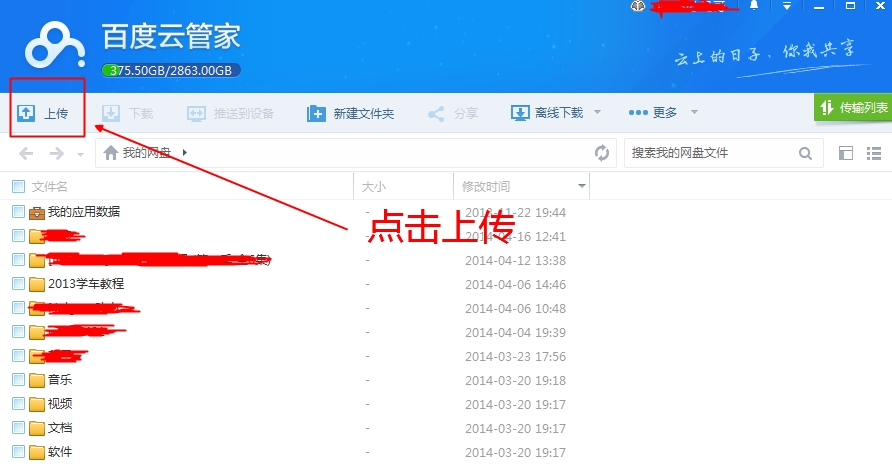Click the 我的应用数据 briefcase icon
892x464 pixels.
tap(37, 213)
